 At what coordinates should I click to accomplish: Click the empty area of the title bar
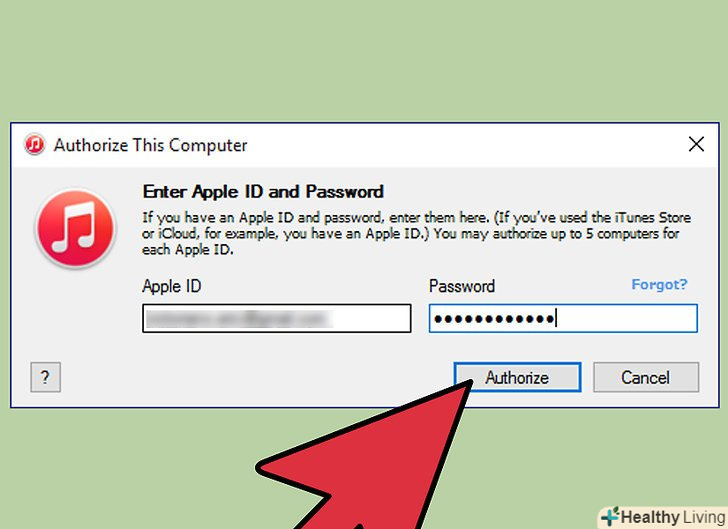click(x=464, y=145)
